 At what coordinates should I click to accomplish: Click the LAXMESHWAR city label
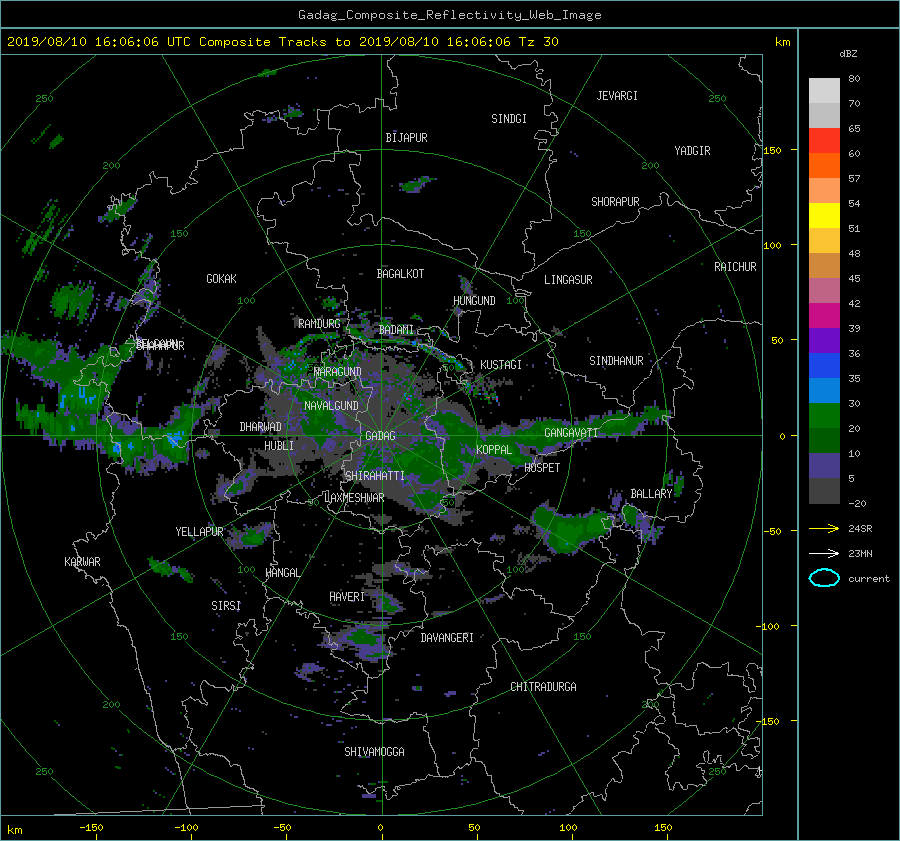click(354, 498)
